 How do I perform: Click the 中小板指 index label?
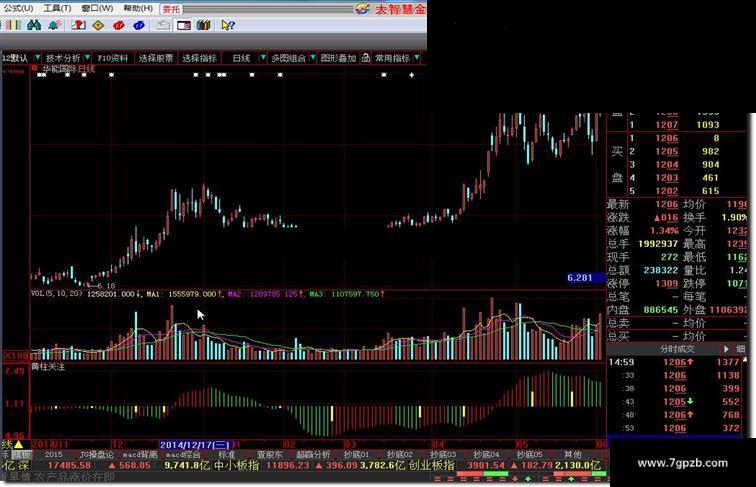pos(236,466)
